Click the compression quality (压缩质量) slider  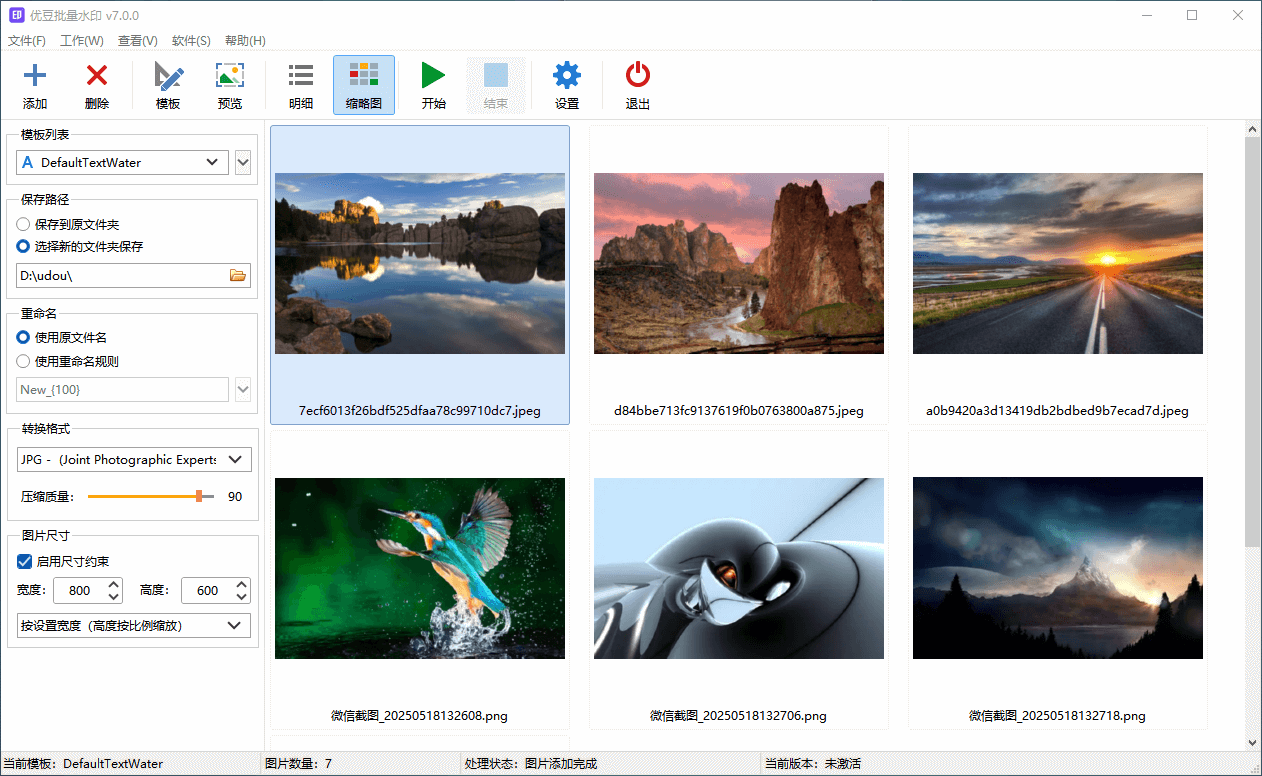[150, 496]
